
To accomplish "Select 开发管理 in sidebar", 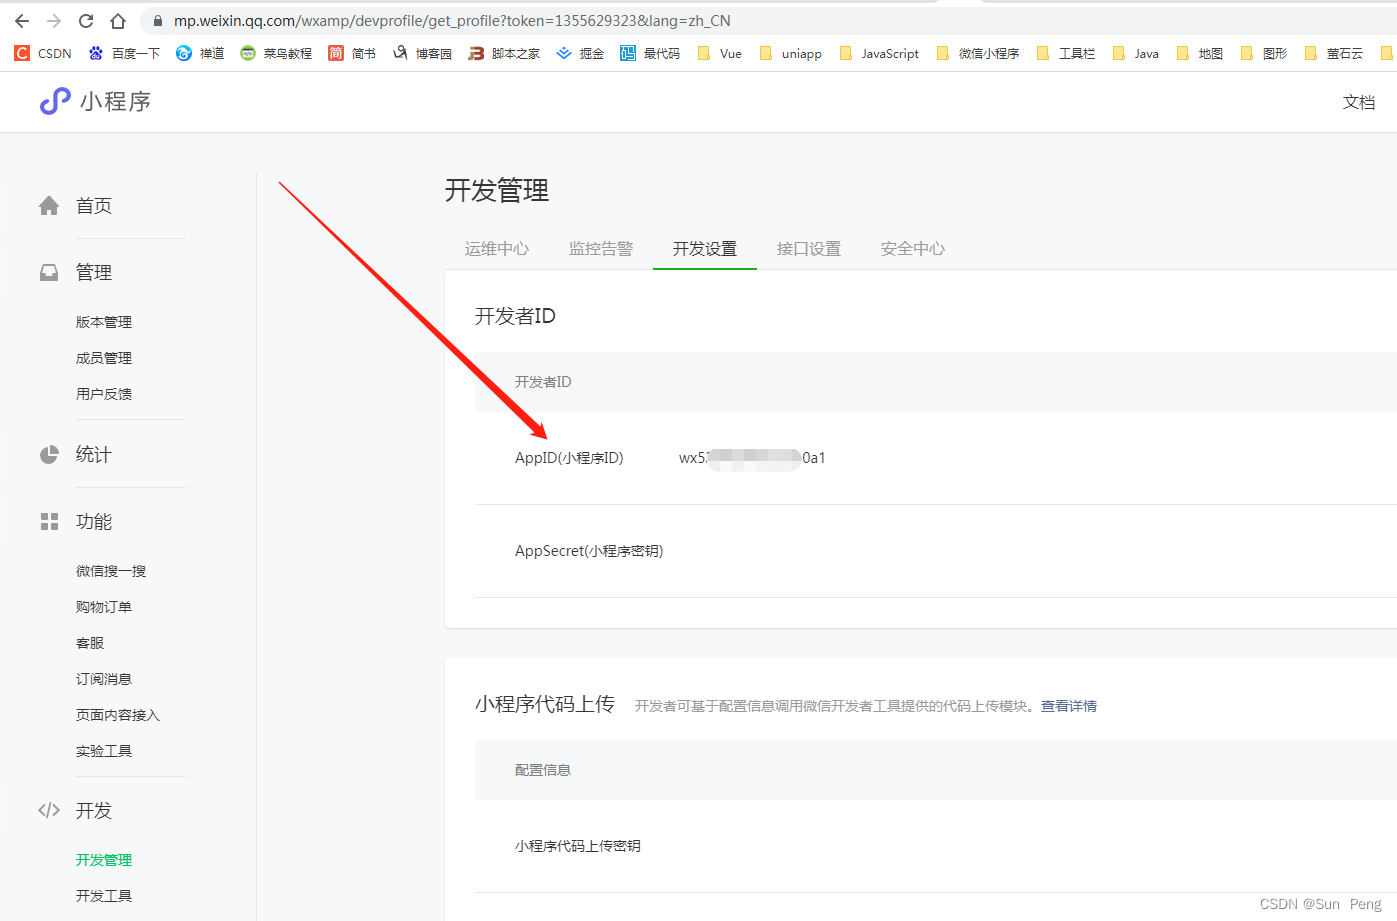I will (104, 860).
